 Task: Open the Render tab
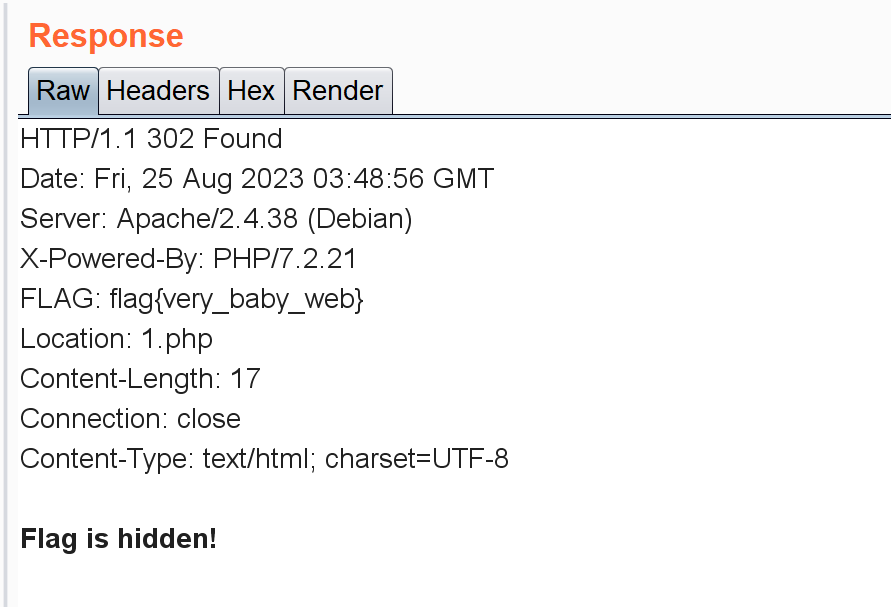click(338, 91)
